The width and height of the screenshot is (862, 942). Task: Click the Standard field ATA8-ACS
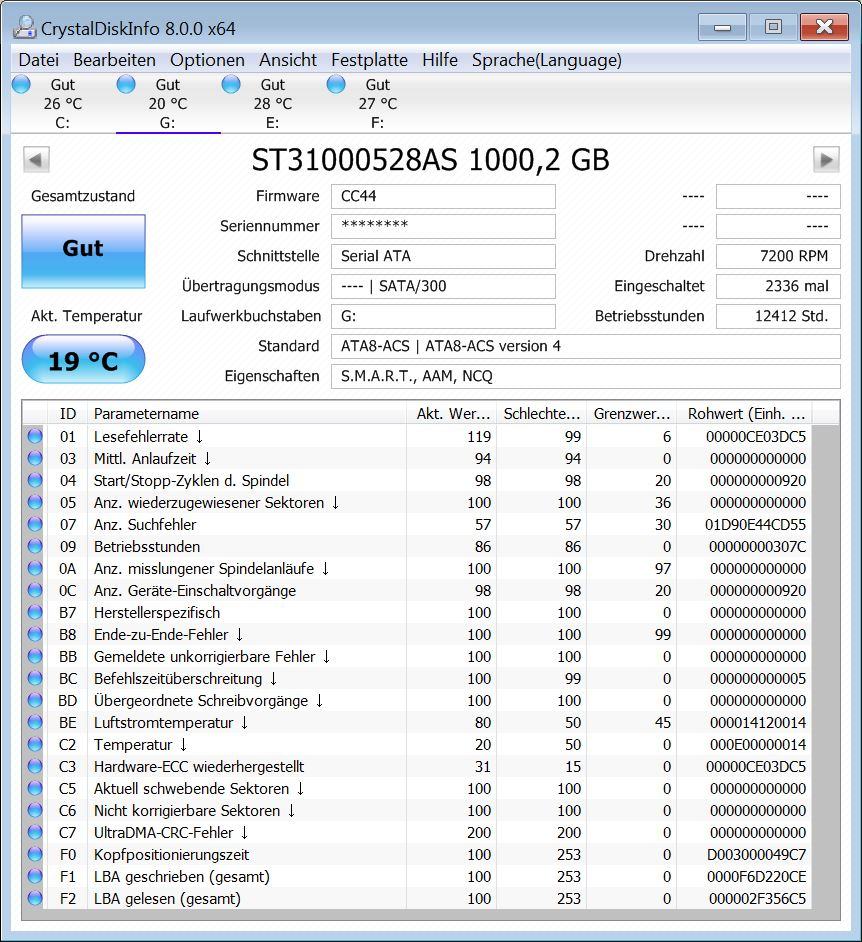(586, 347)
